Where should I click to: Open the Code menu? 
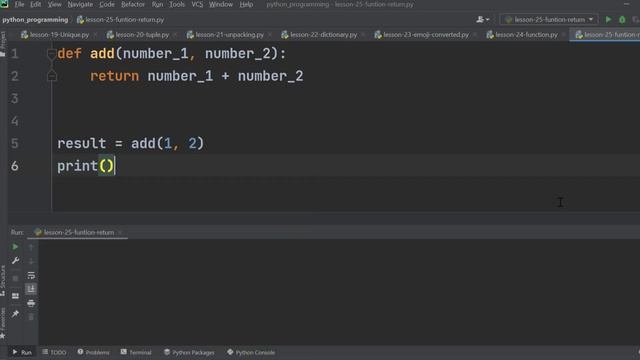click(107, 4)
